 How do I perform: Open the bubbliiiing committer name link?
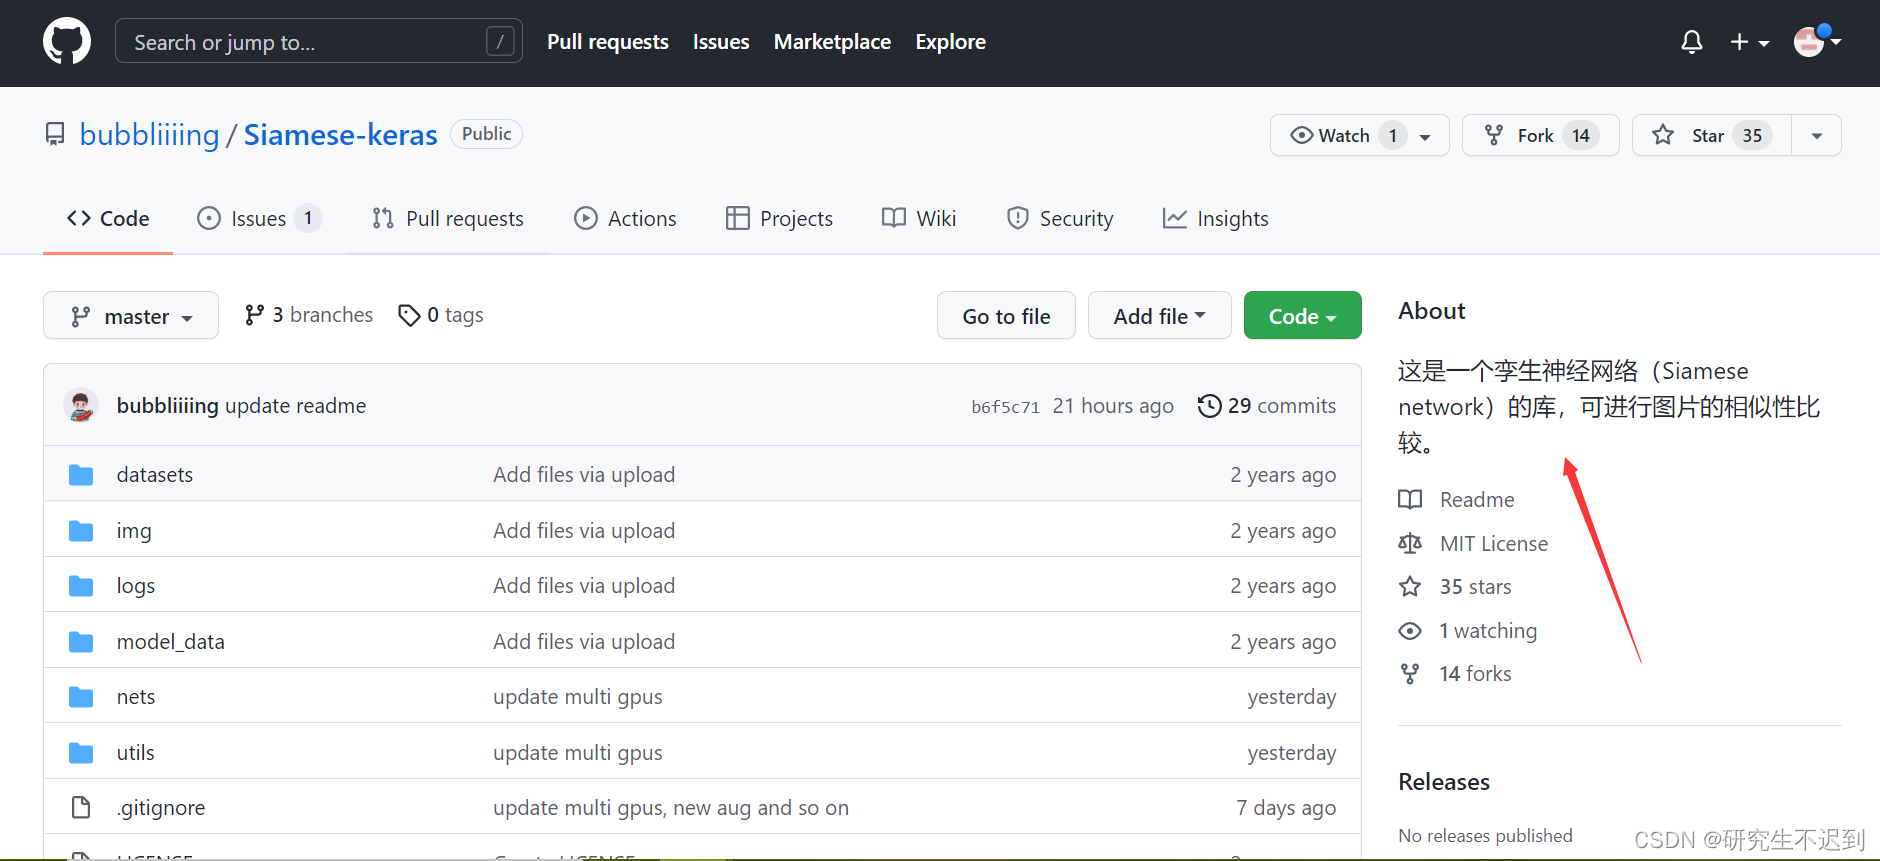click(x=168, y=406)
